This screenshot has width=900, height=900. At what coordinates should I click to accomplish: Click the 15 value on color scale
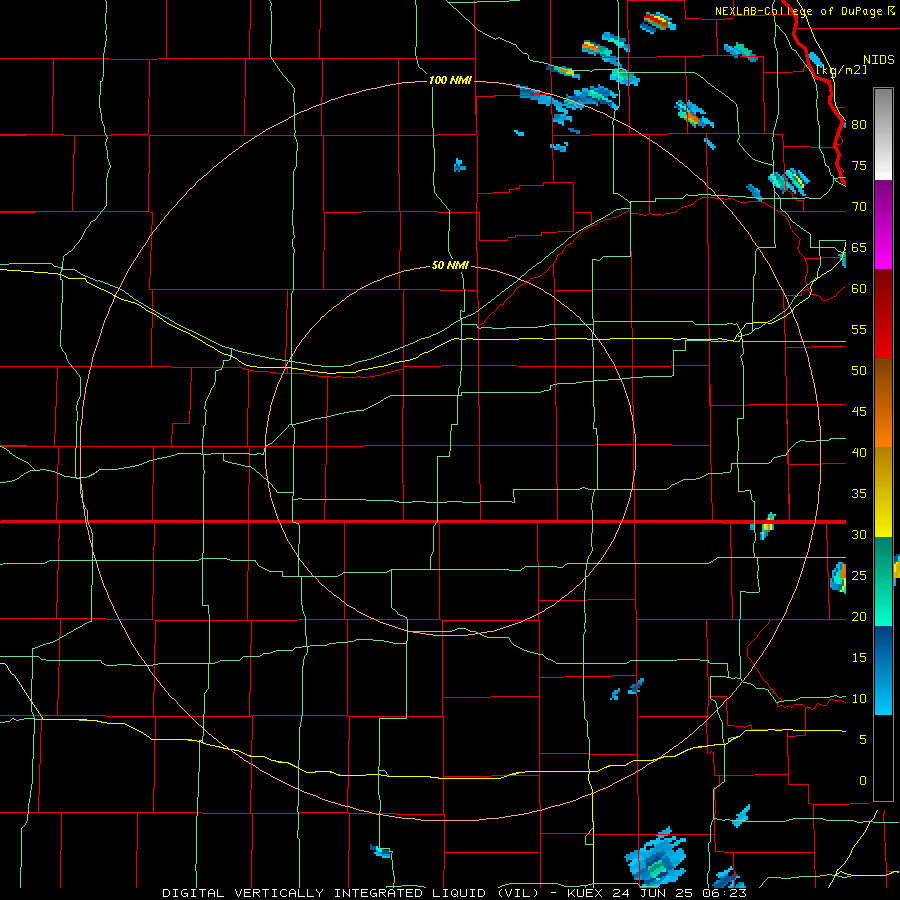tap(859, 657)
